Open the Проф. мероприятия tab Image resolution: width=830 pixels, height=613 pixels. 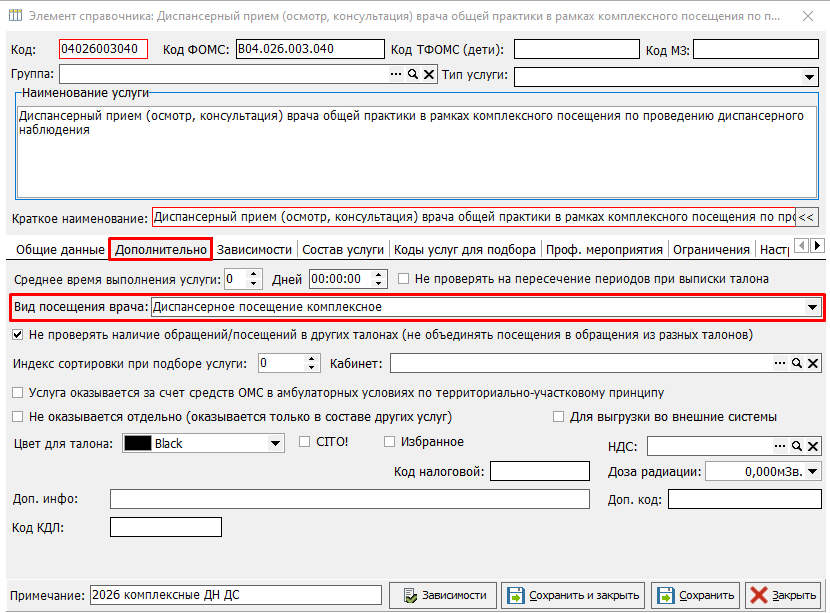pos(605,250)
